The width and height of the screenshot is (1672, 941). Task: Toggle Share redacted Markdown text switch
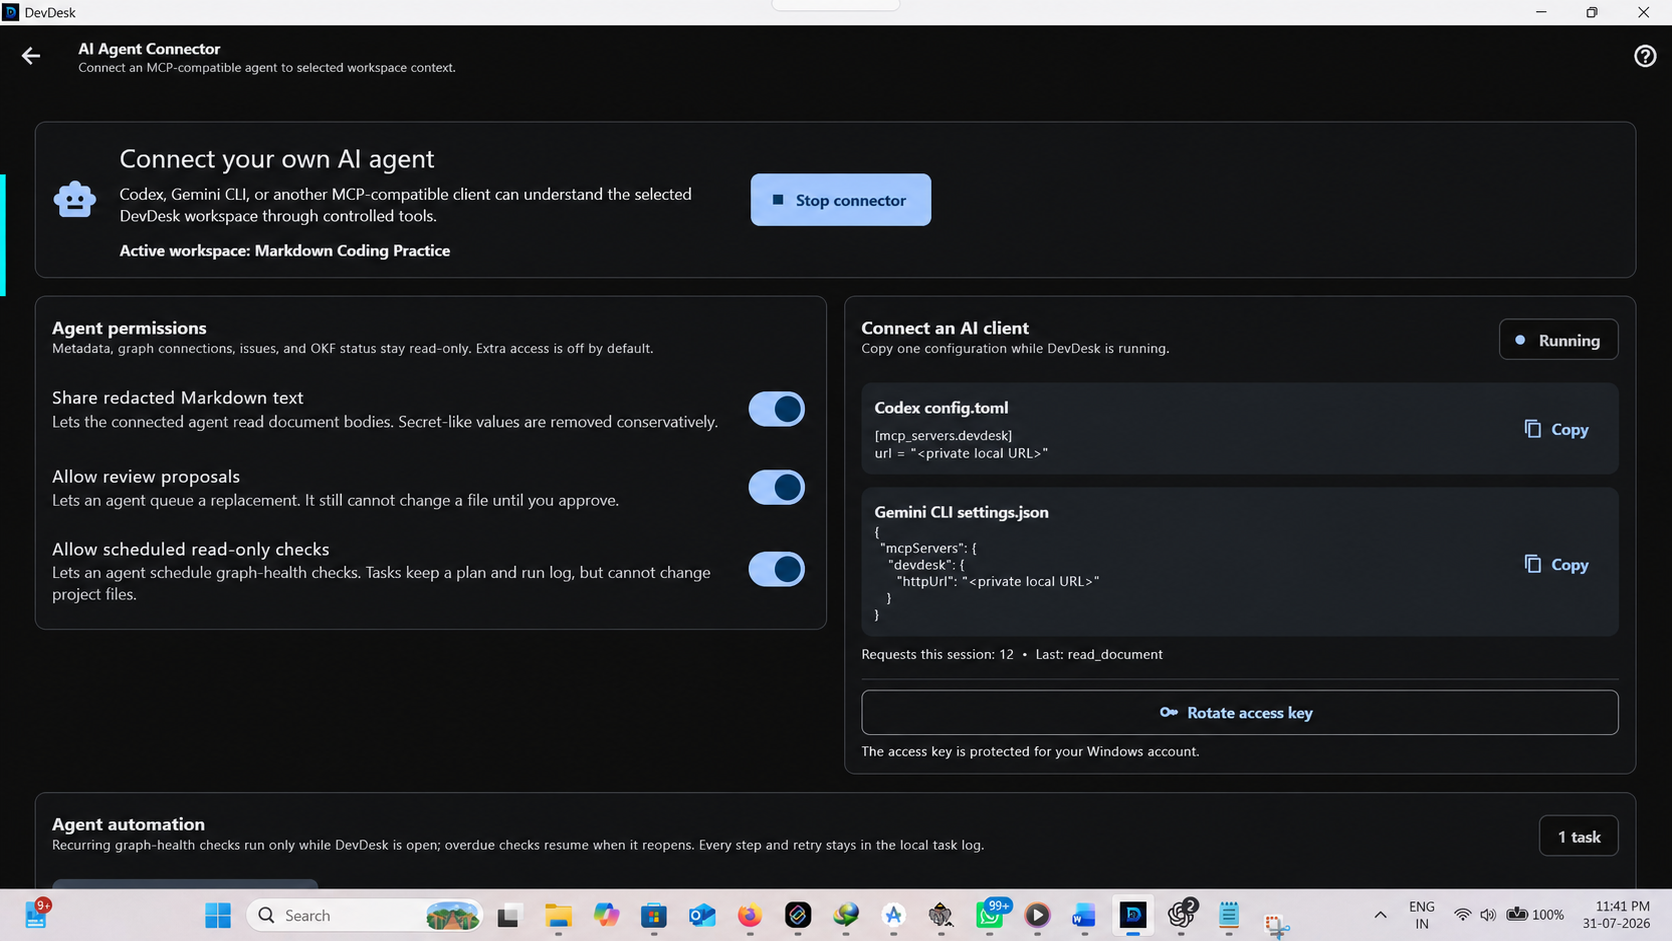(777, 409)
